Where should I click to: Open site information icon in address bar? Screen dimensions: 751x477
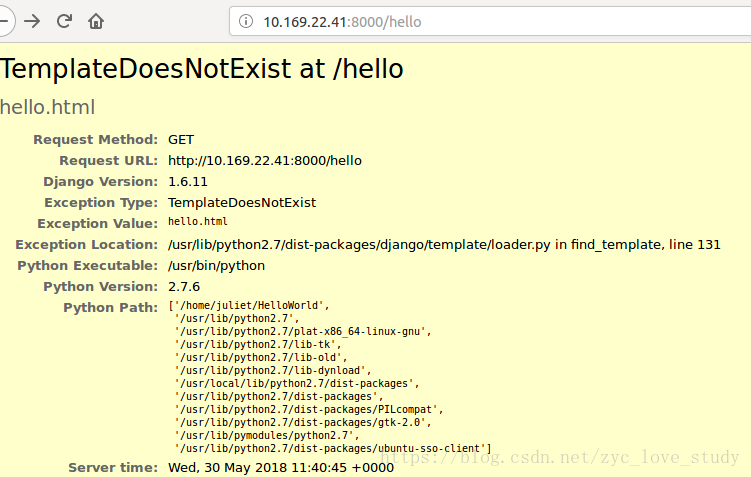point(246,21)
